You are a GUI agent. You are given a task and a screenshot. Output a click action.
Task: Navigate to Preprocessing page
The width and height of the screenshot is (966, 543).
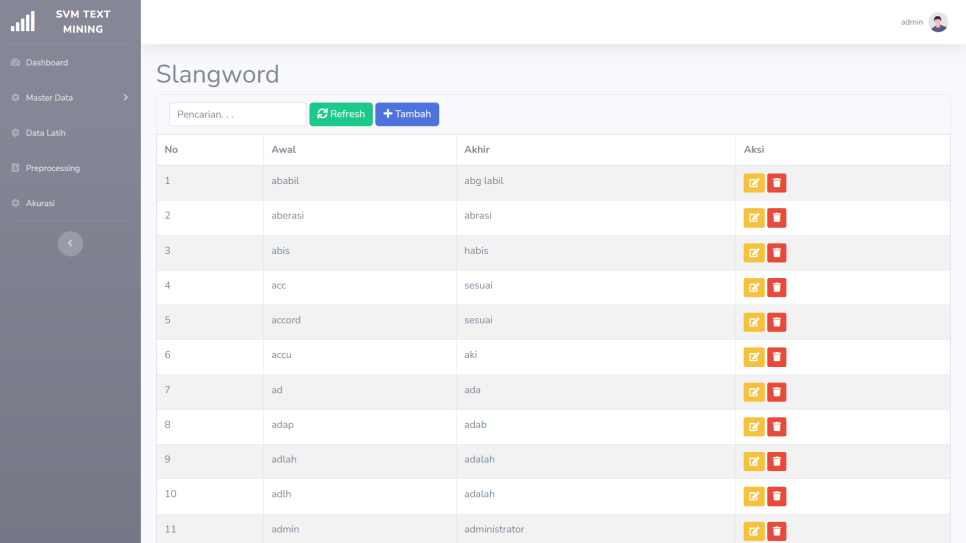(x=52, y=168)
